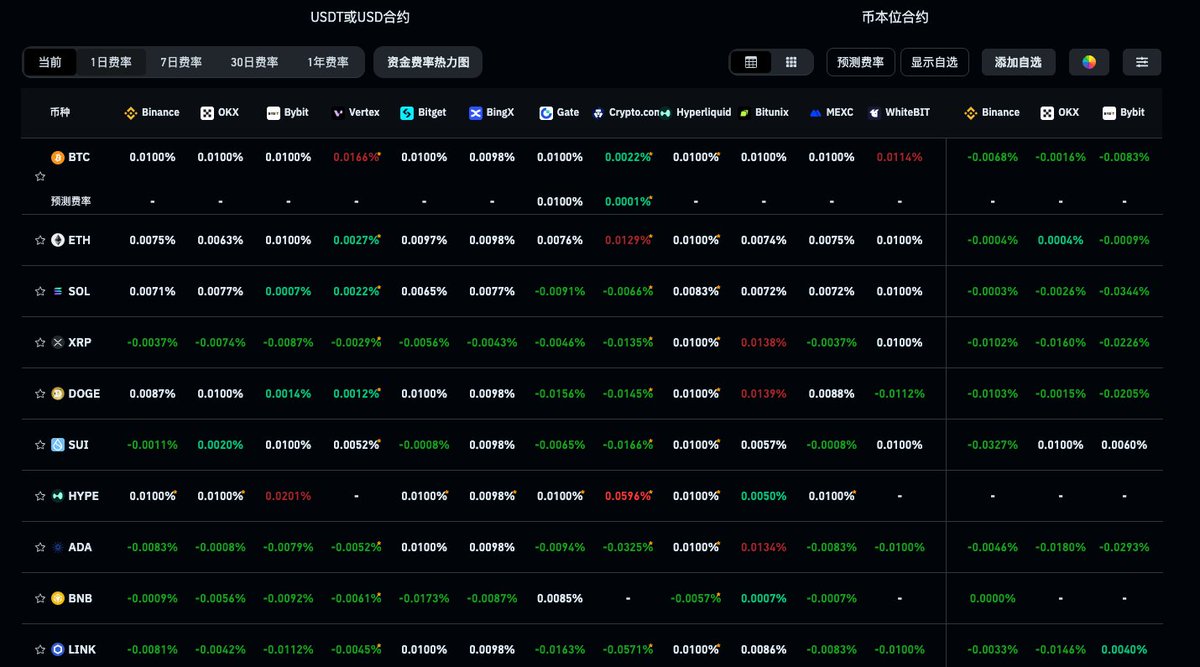The width and height of the screenshot is (1200, 667).
Task: Click HYPE Crypto.com rate 0.0596%
Action: click(x=628, y=496)
